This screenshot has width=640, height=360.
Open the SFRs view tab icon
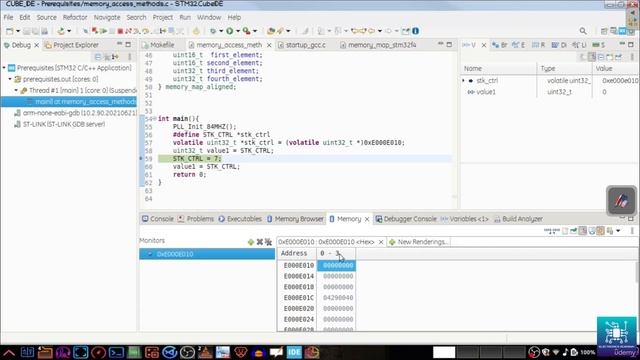click(599, 45)
